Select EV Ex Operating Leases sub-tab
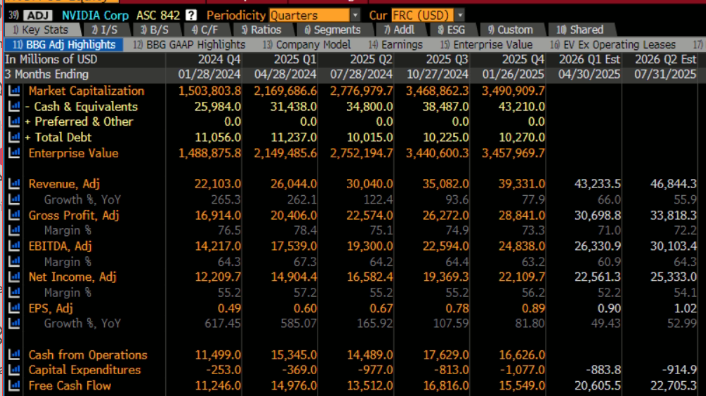706x396 pixels. (613, 45)
